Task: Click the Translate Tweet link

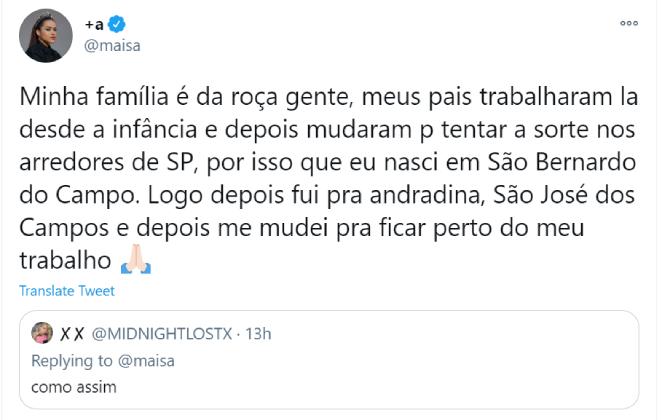Action: [66, 291]
